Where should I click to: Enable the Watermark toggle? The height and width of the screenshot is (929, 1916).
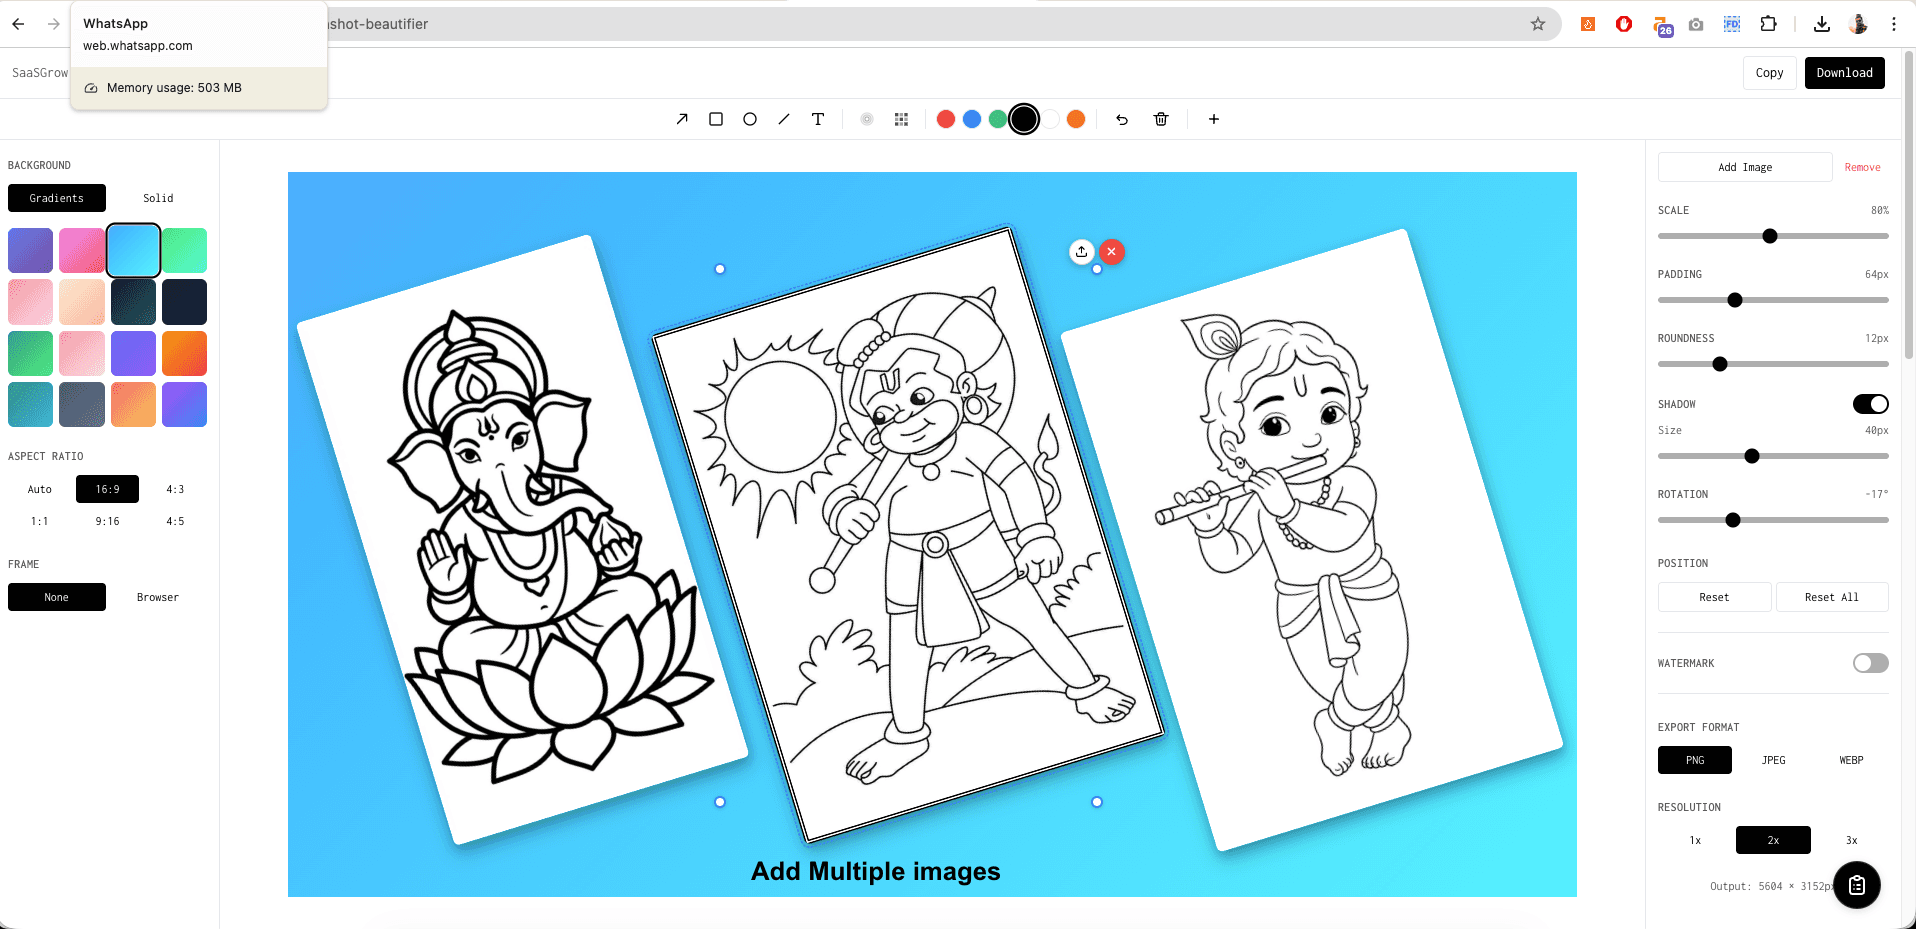[1868, 663]
